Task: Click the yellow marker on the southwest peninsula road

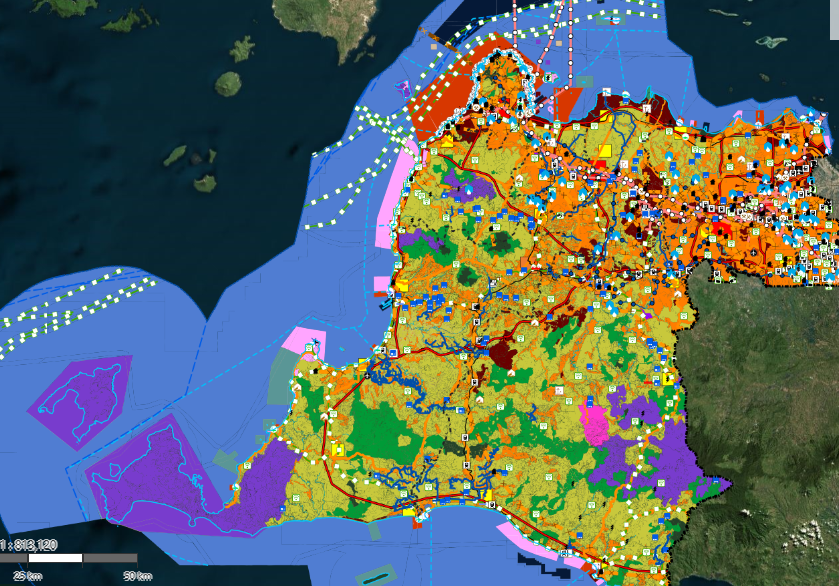Action: [338, 449]
